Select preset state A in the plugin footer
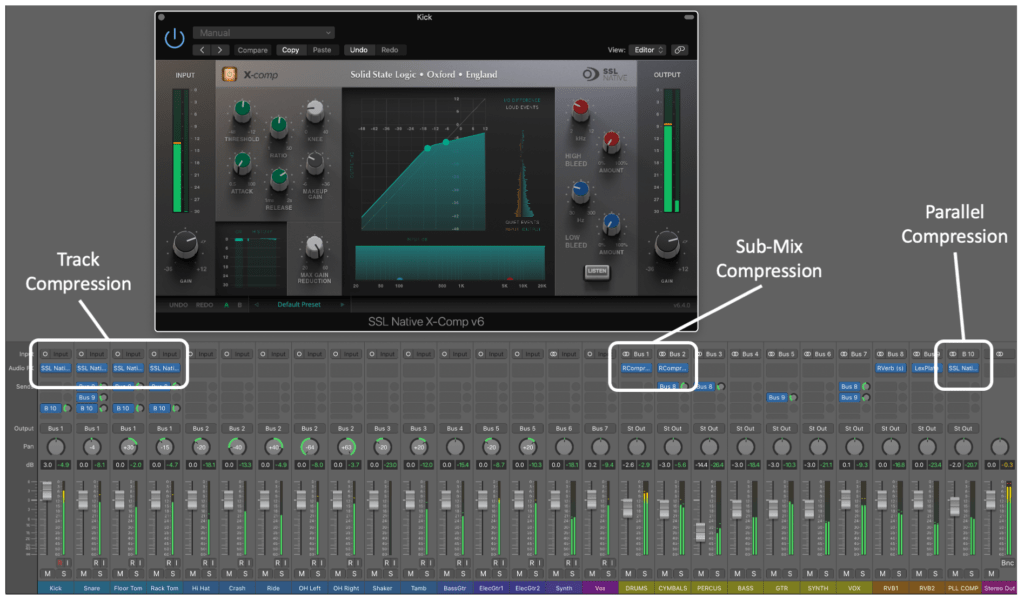The width and height of the screenshot is (1024, 600). click(x=226, y=305)
